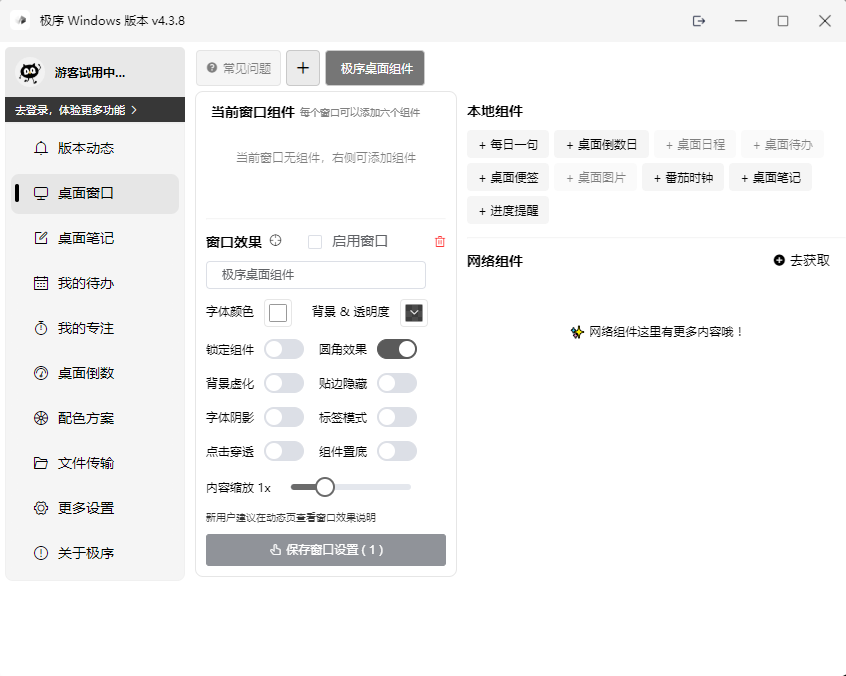
Task: Open 桌面笔记 in the sidebar
Action: [95, 238]
